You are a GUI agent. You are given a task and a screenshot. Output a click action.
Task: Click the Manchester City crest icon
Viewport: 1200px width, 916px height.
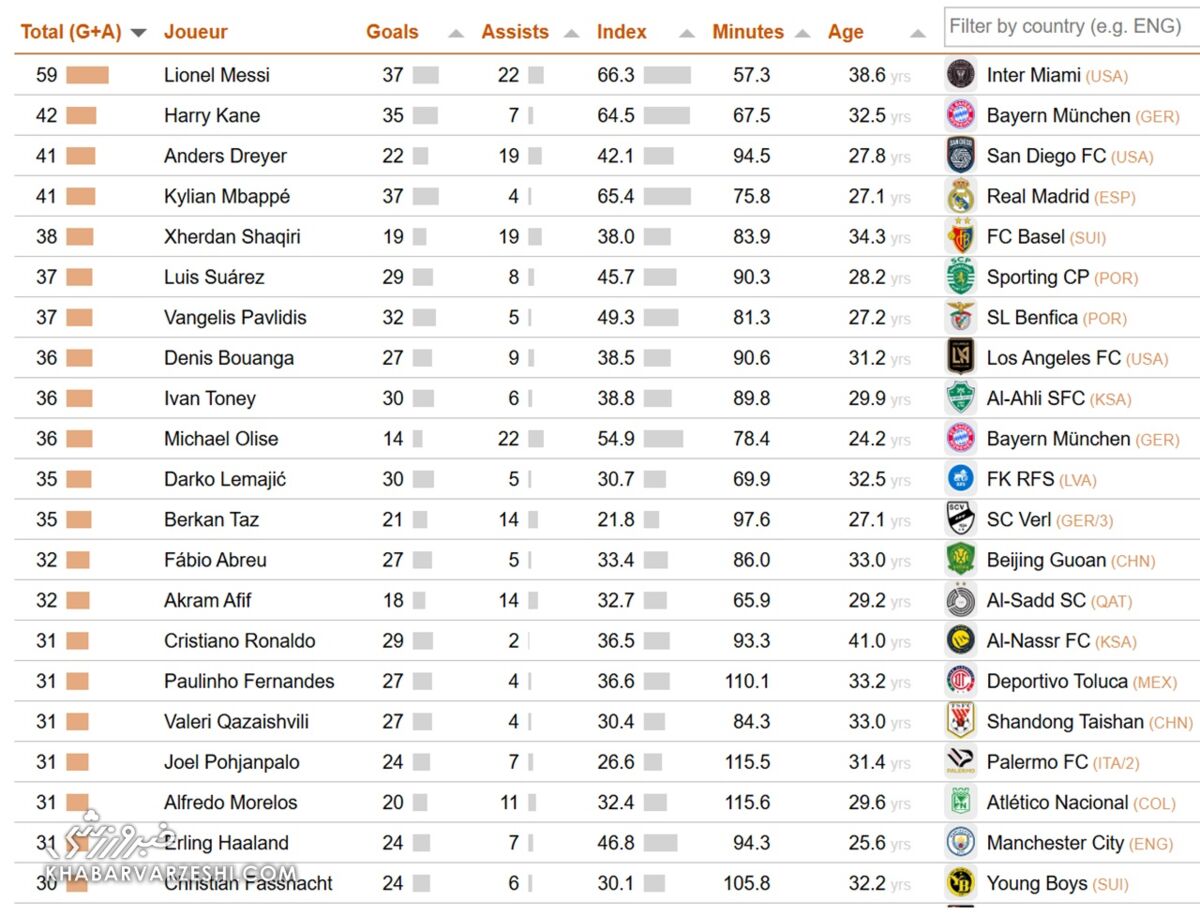[960, 843]
